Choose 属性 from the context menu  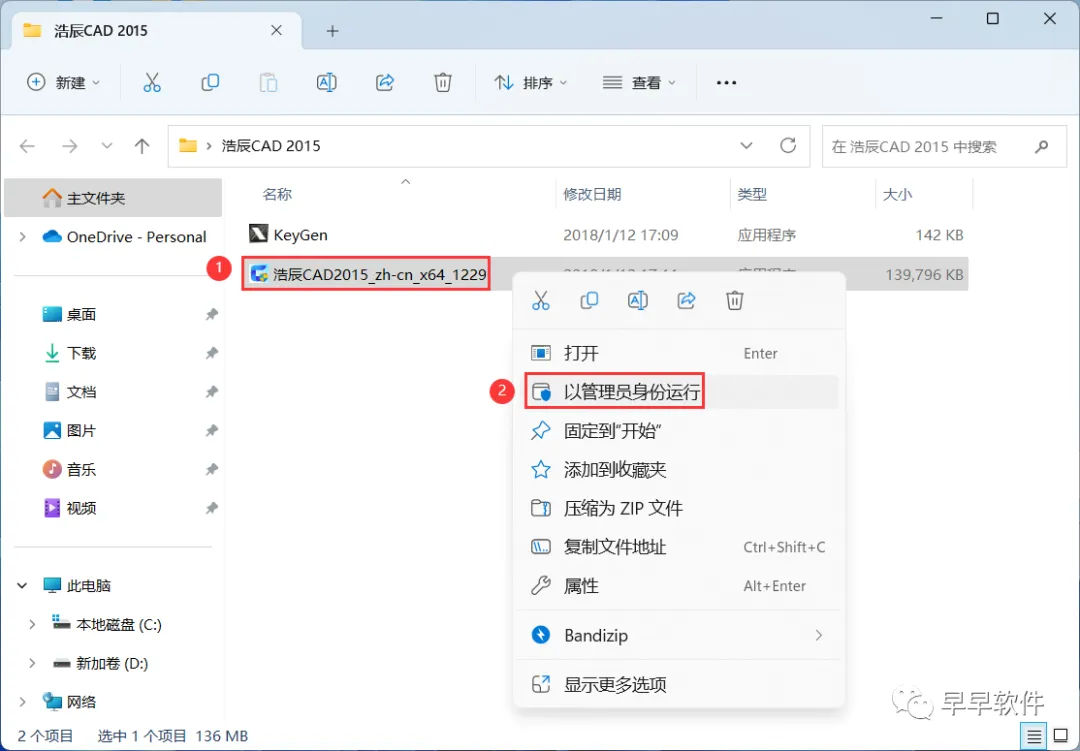click(x=679, y=586)
